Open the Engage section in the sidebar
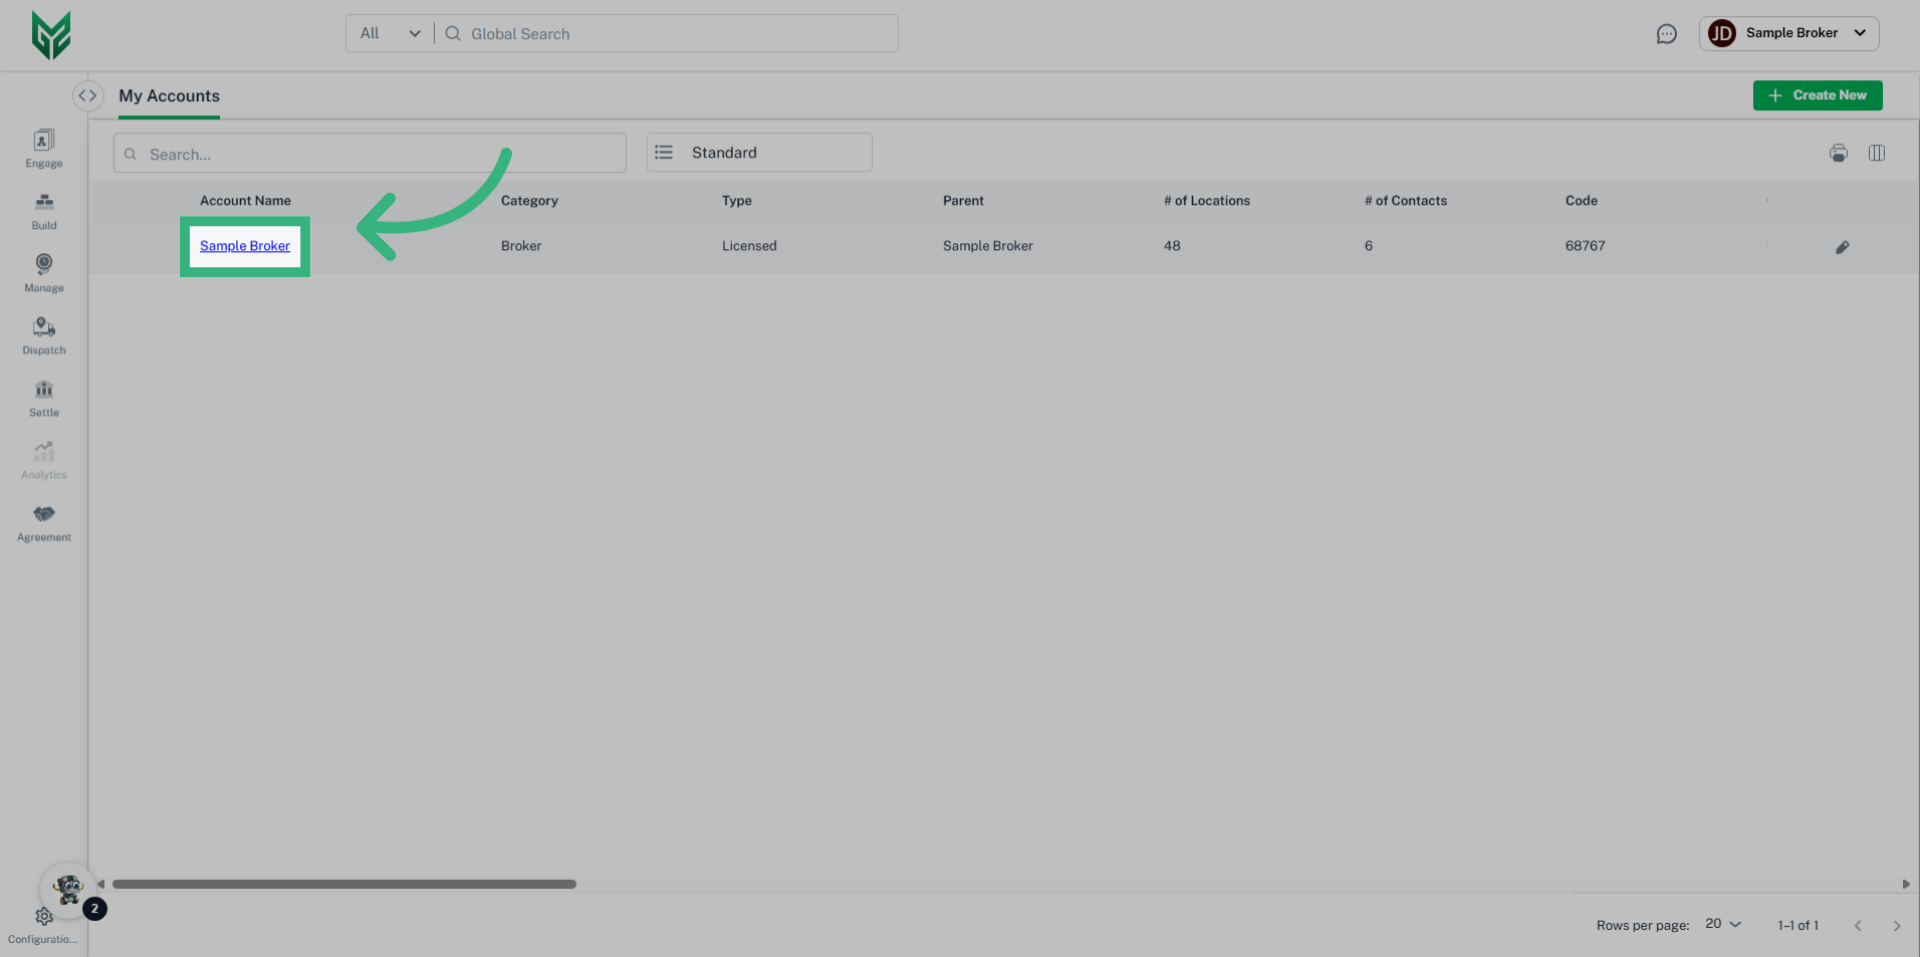Screen dimensions: 1920x957 point(43,148)
